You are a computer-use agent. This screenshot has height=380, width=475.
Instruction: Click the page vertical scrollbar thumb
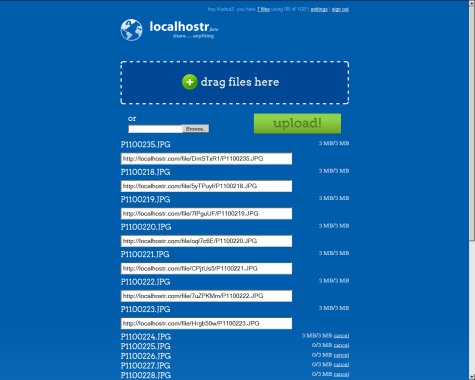coord(472,123)
